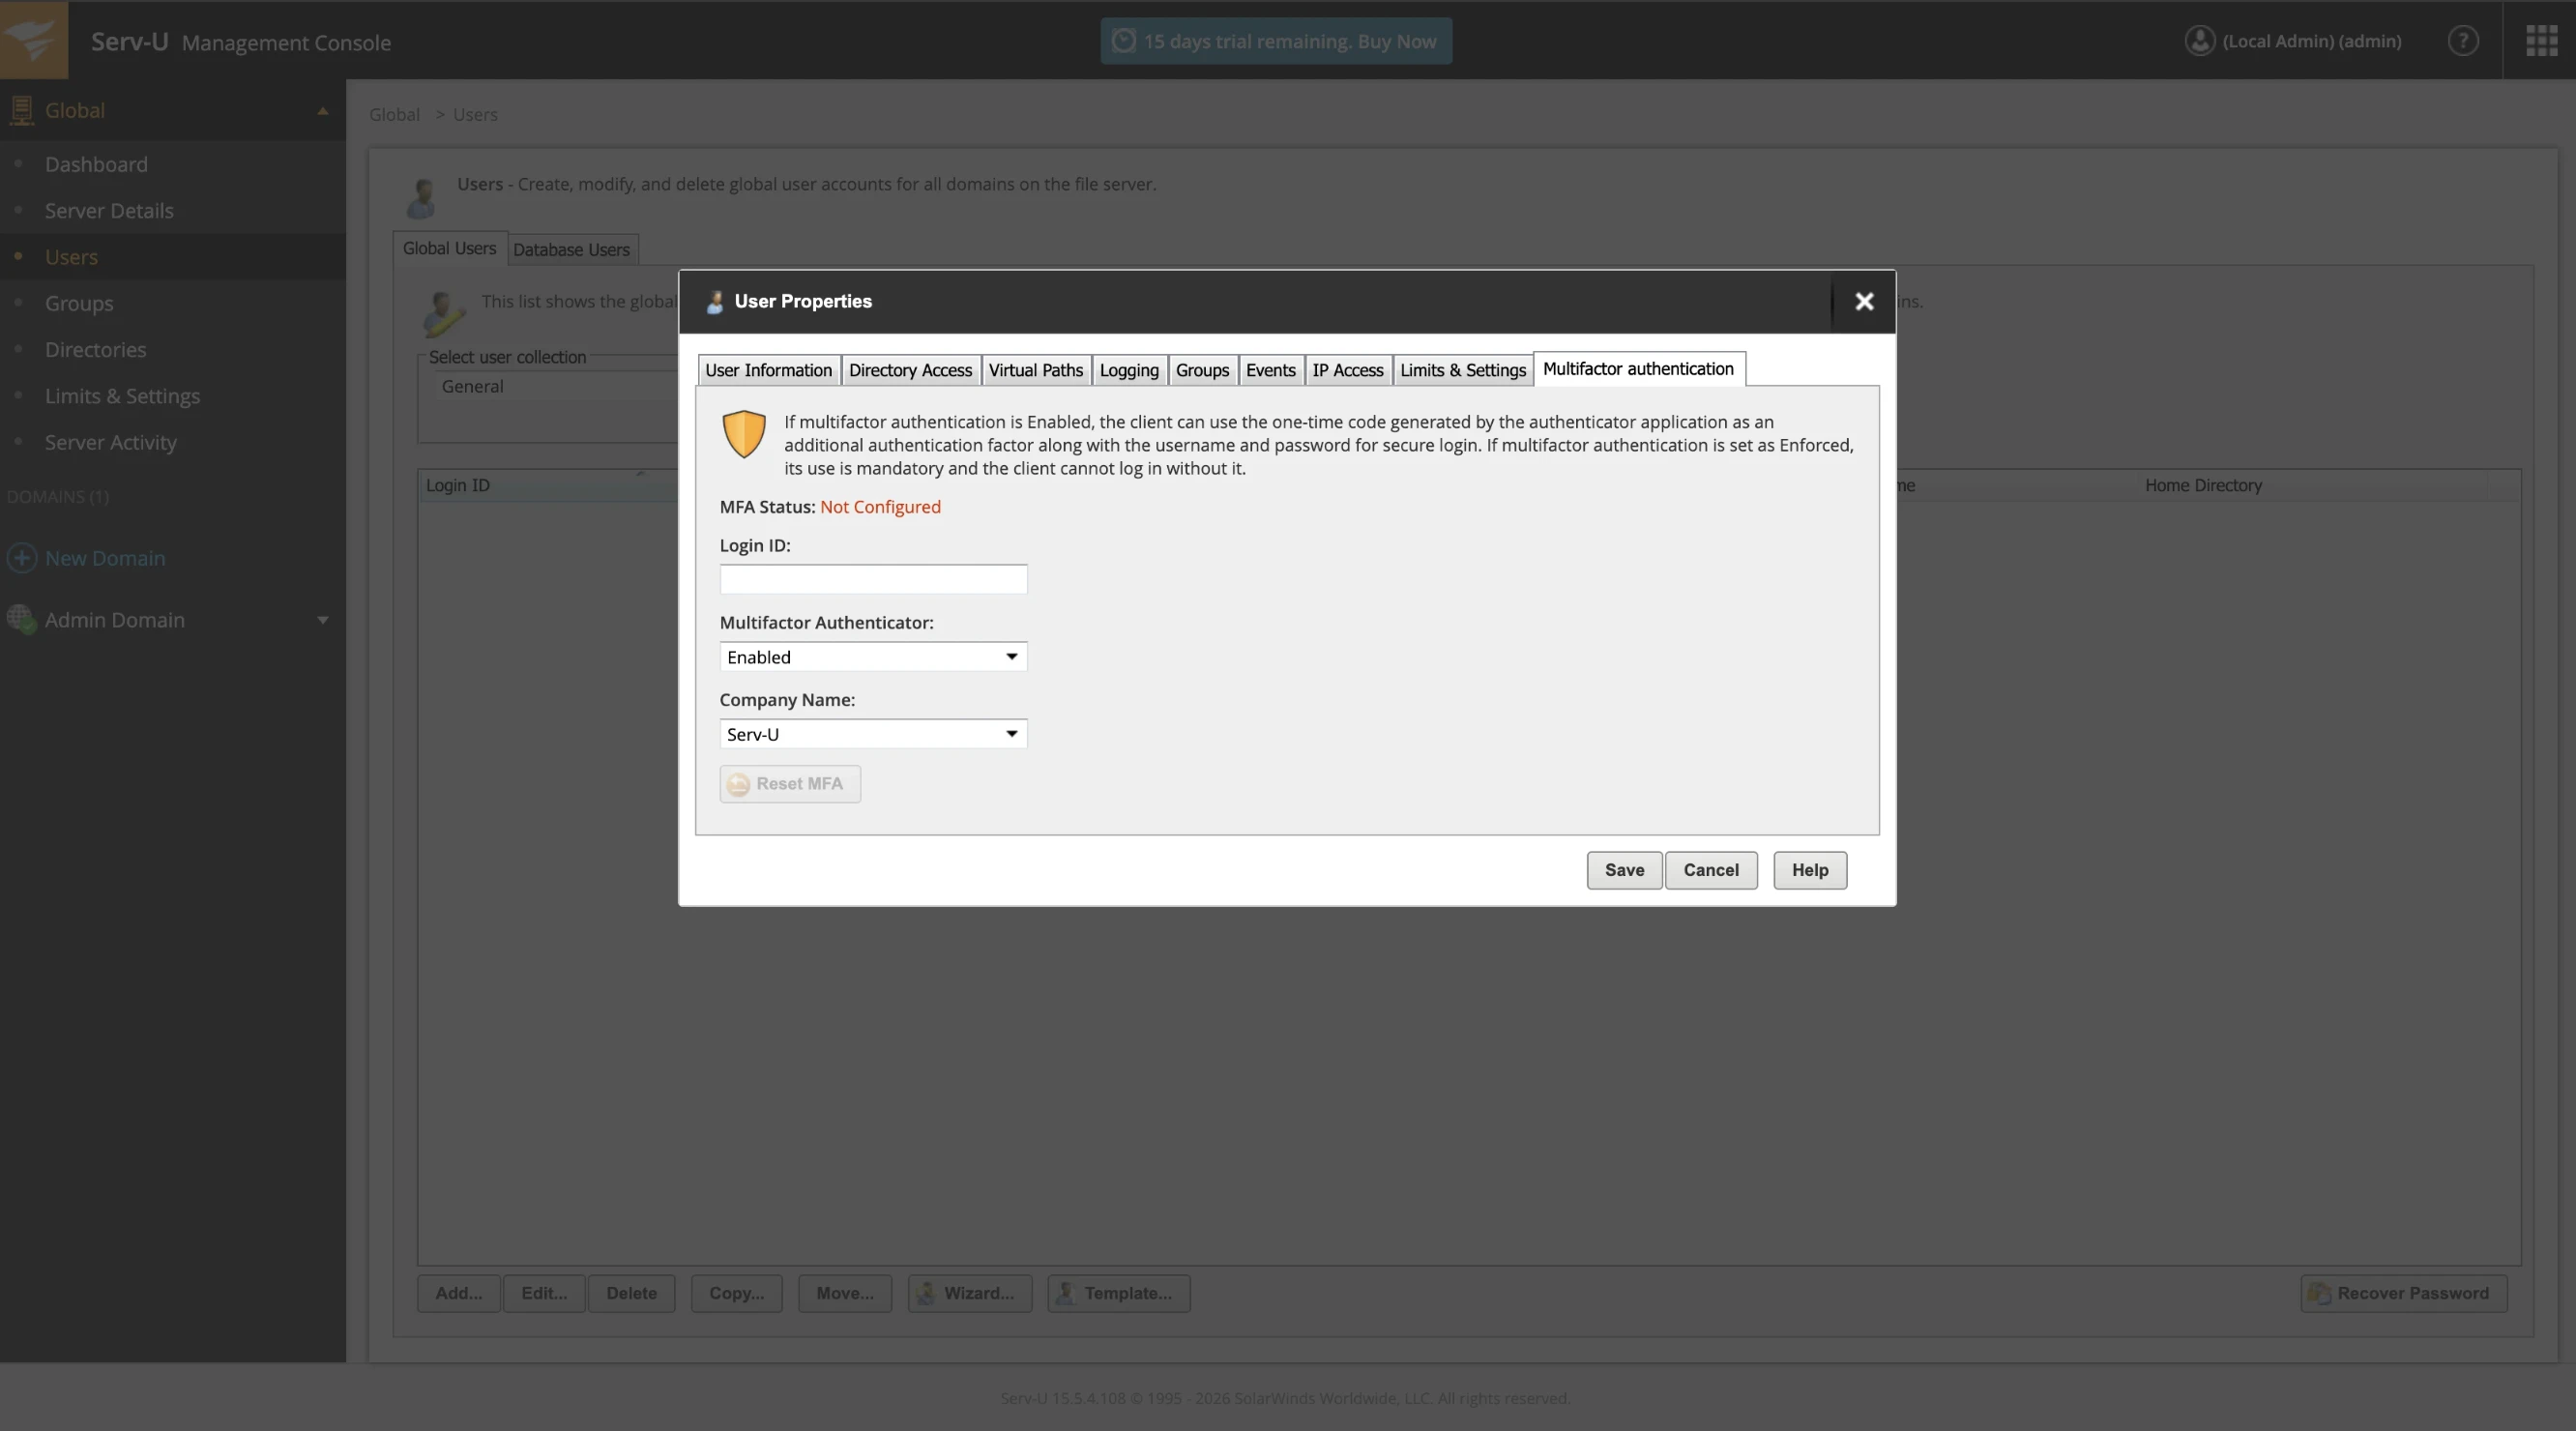
Task: Open the Global Users tab
Action: (449, 248)
